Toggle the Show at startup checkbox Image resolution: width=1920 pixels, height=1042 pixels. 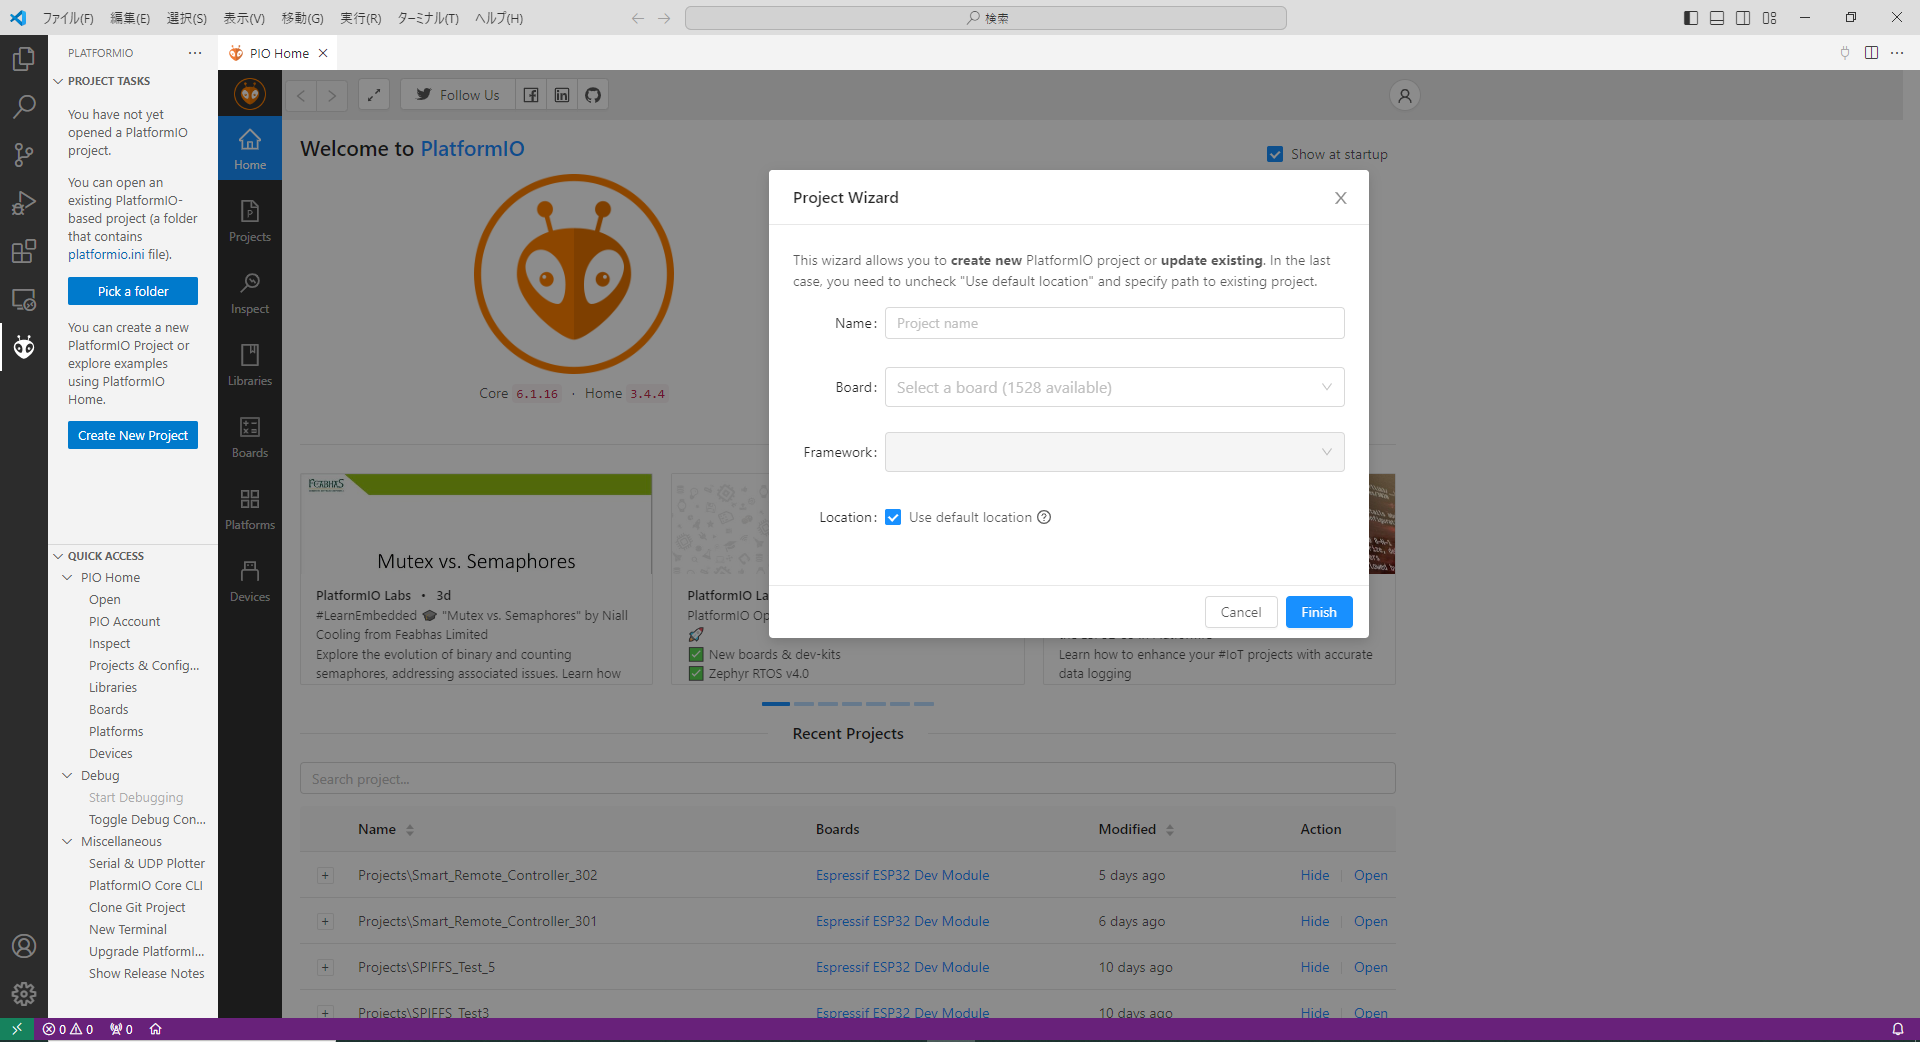coord(1275,154)
